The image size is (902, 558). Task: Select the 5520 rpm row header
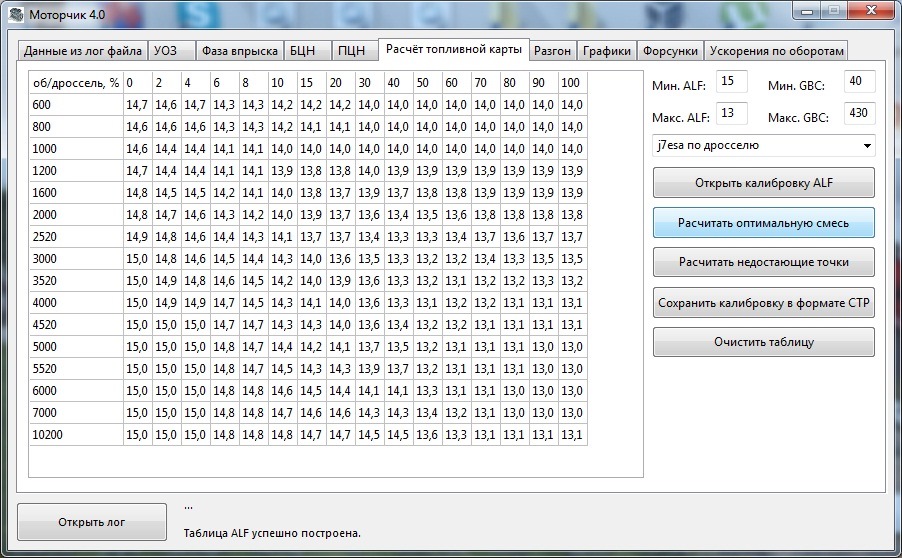click(77, 369)
